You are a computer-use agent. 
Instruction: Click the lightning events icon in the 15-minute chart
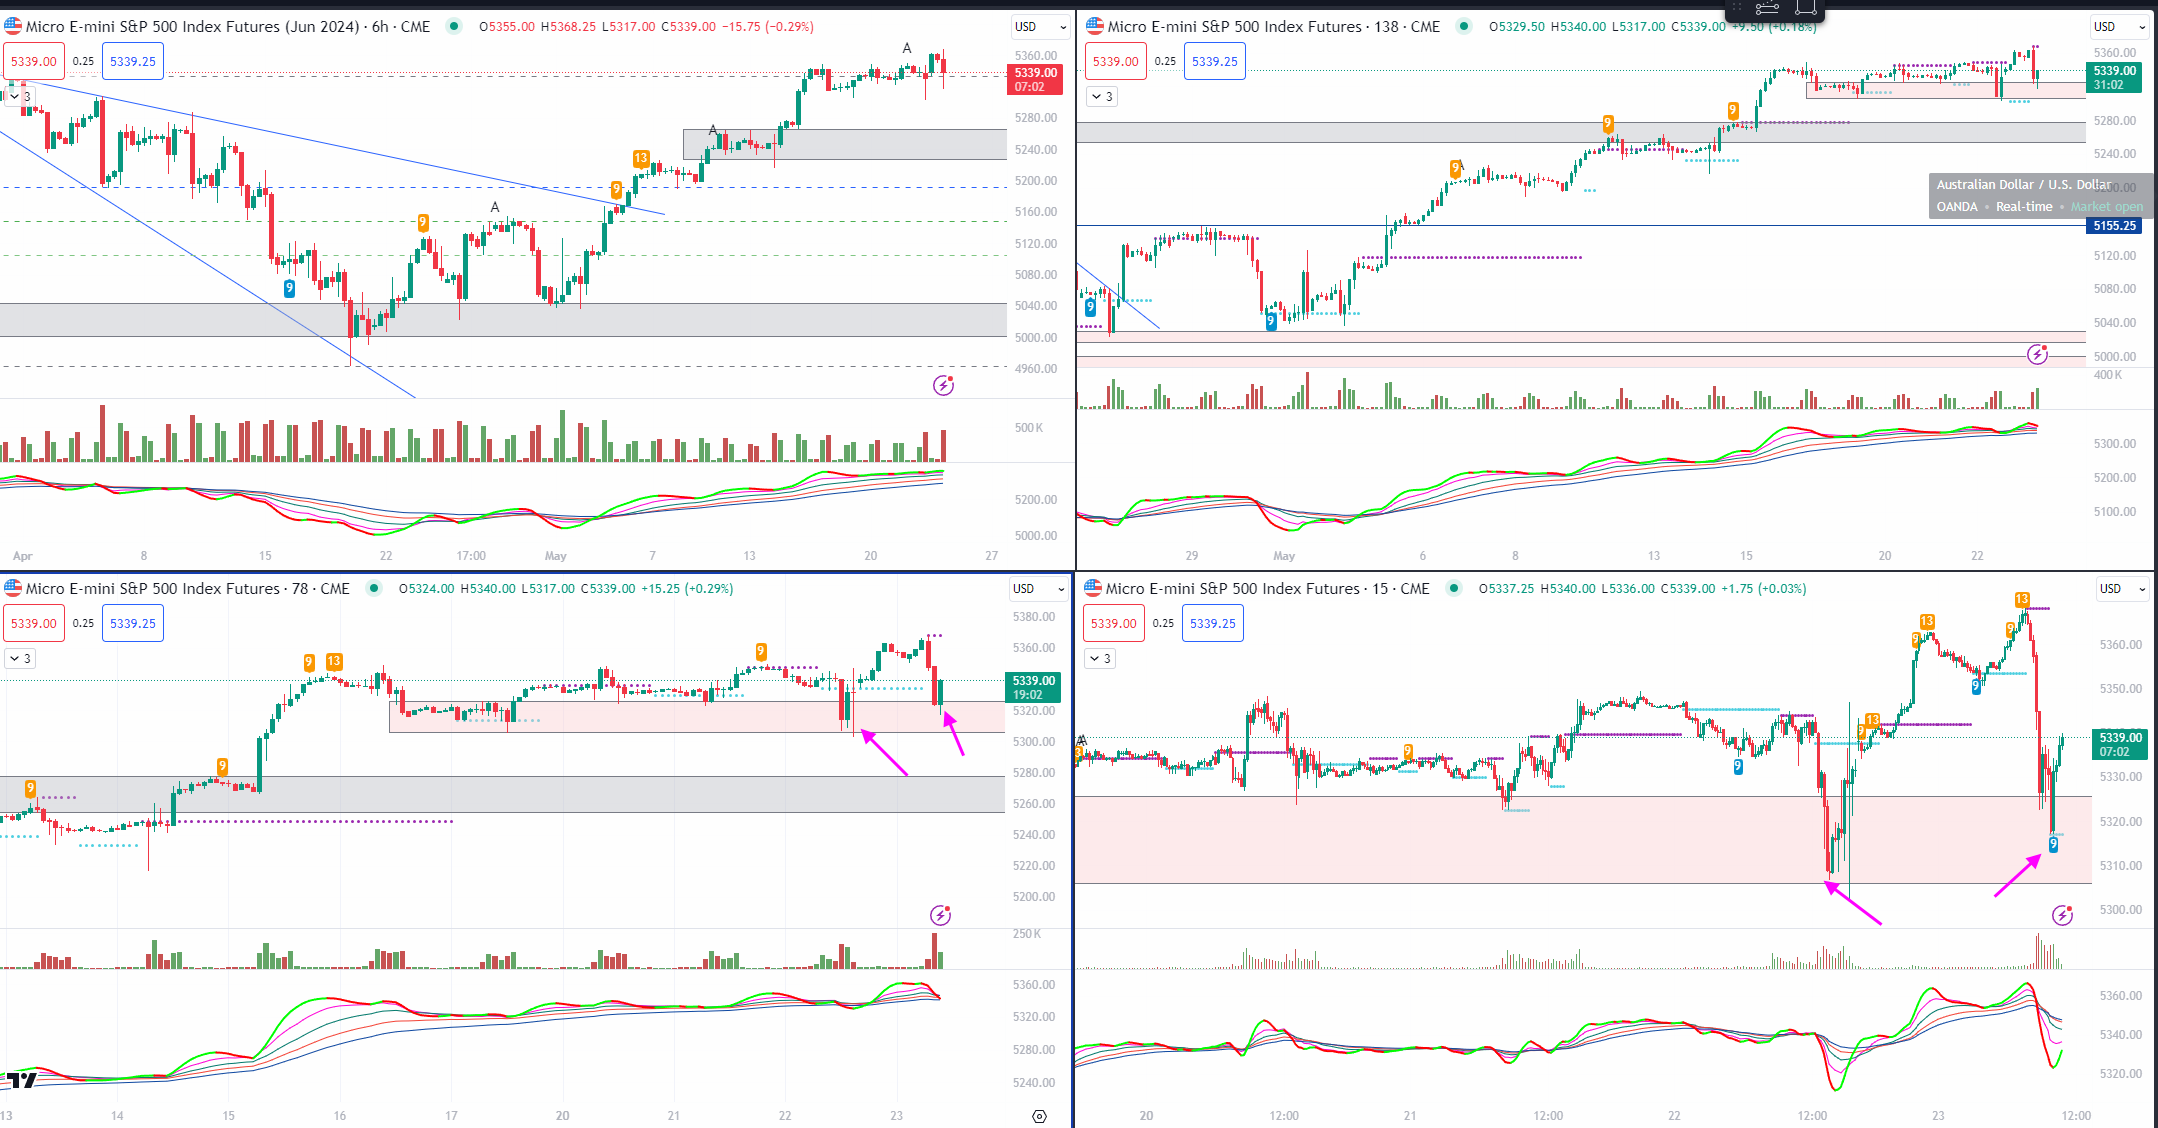(x=2062, y=915)
